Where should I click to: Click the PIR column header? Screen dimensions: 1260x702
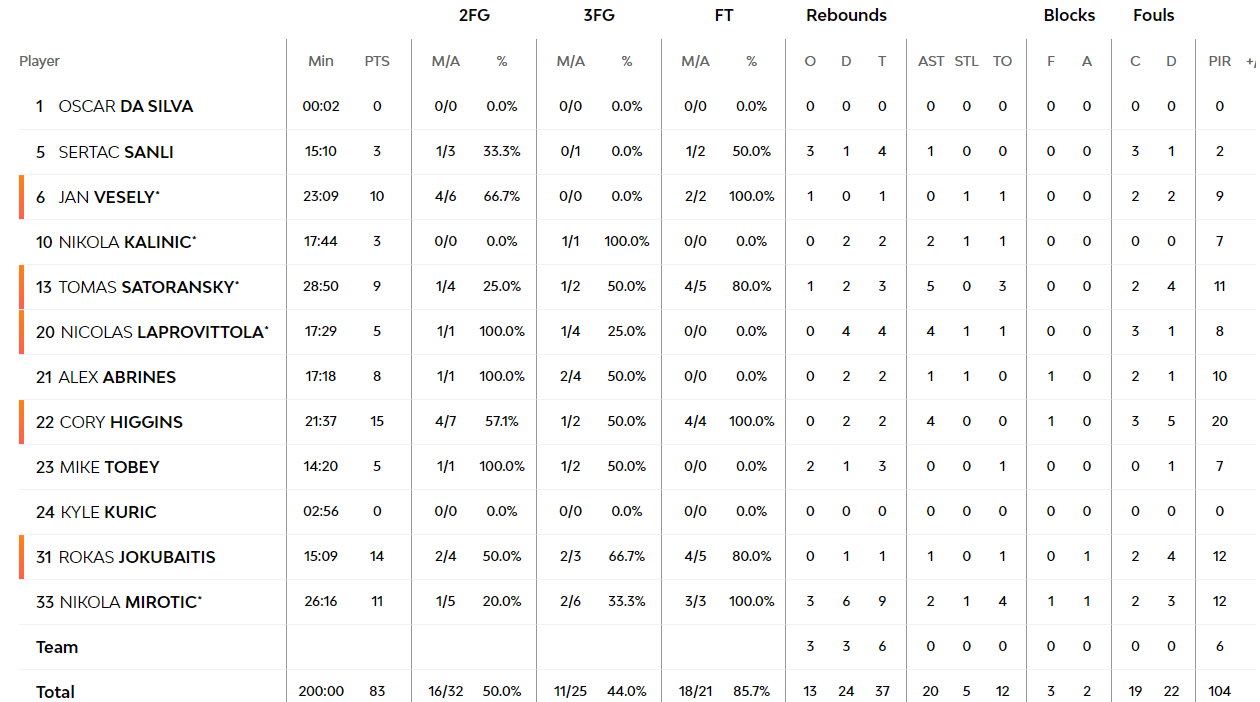click(x=1220, y=61)
